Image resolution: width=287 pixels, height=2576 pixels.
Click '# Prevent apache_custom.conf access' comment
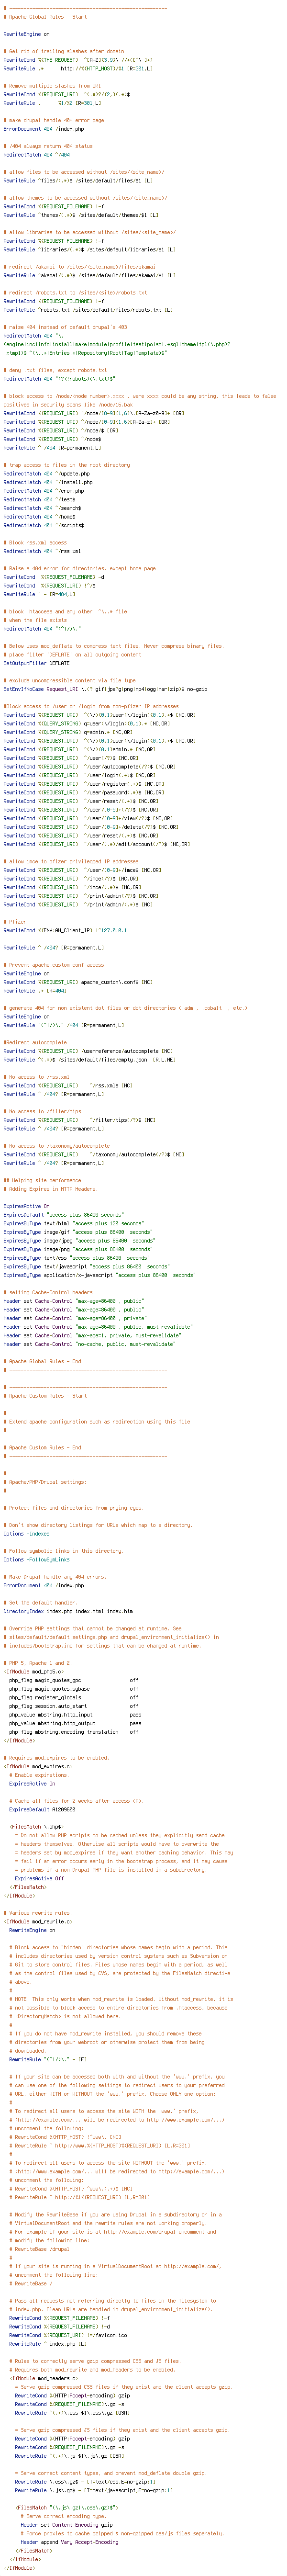55,965
